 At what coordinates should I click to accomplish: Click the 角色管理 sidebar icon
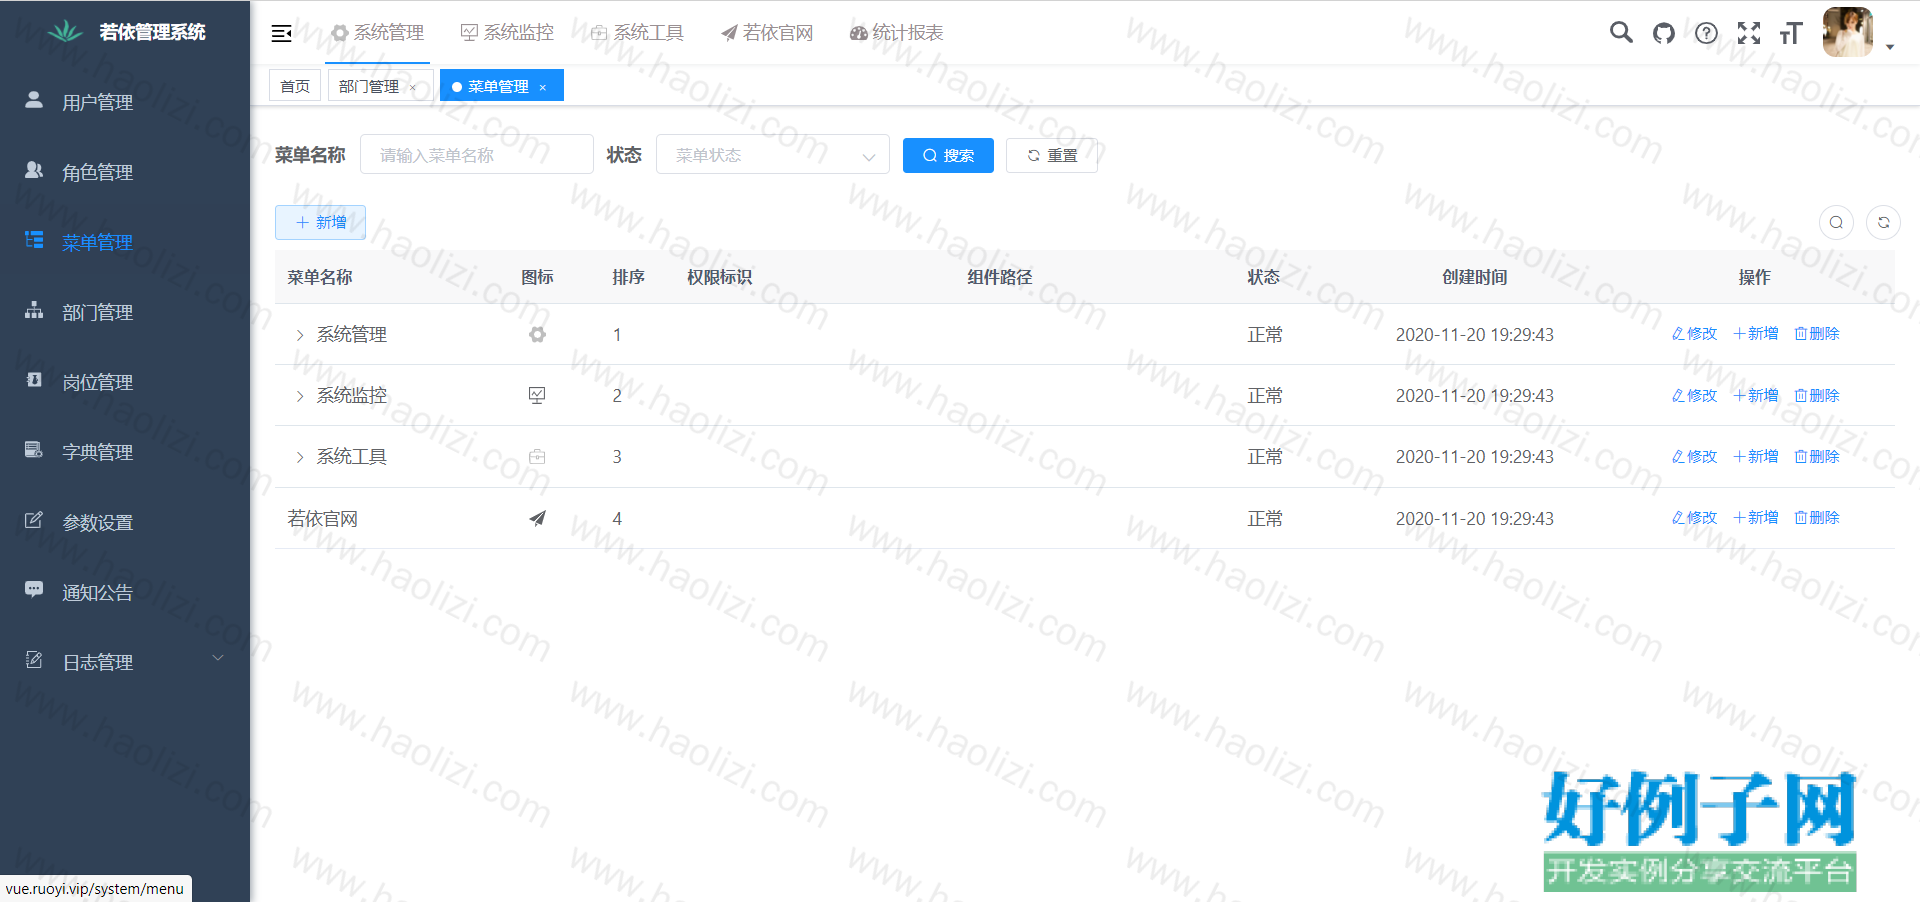point(34,170)
